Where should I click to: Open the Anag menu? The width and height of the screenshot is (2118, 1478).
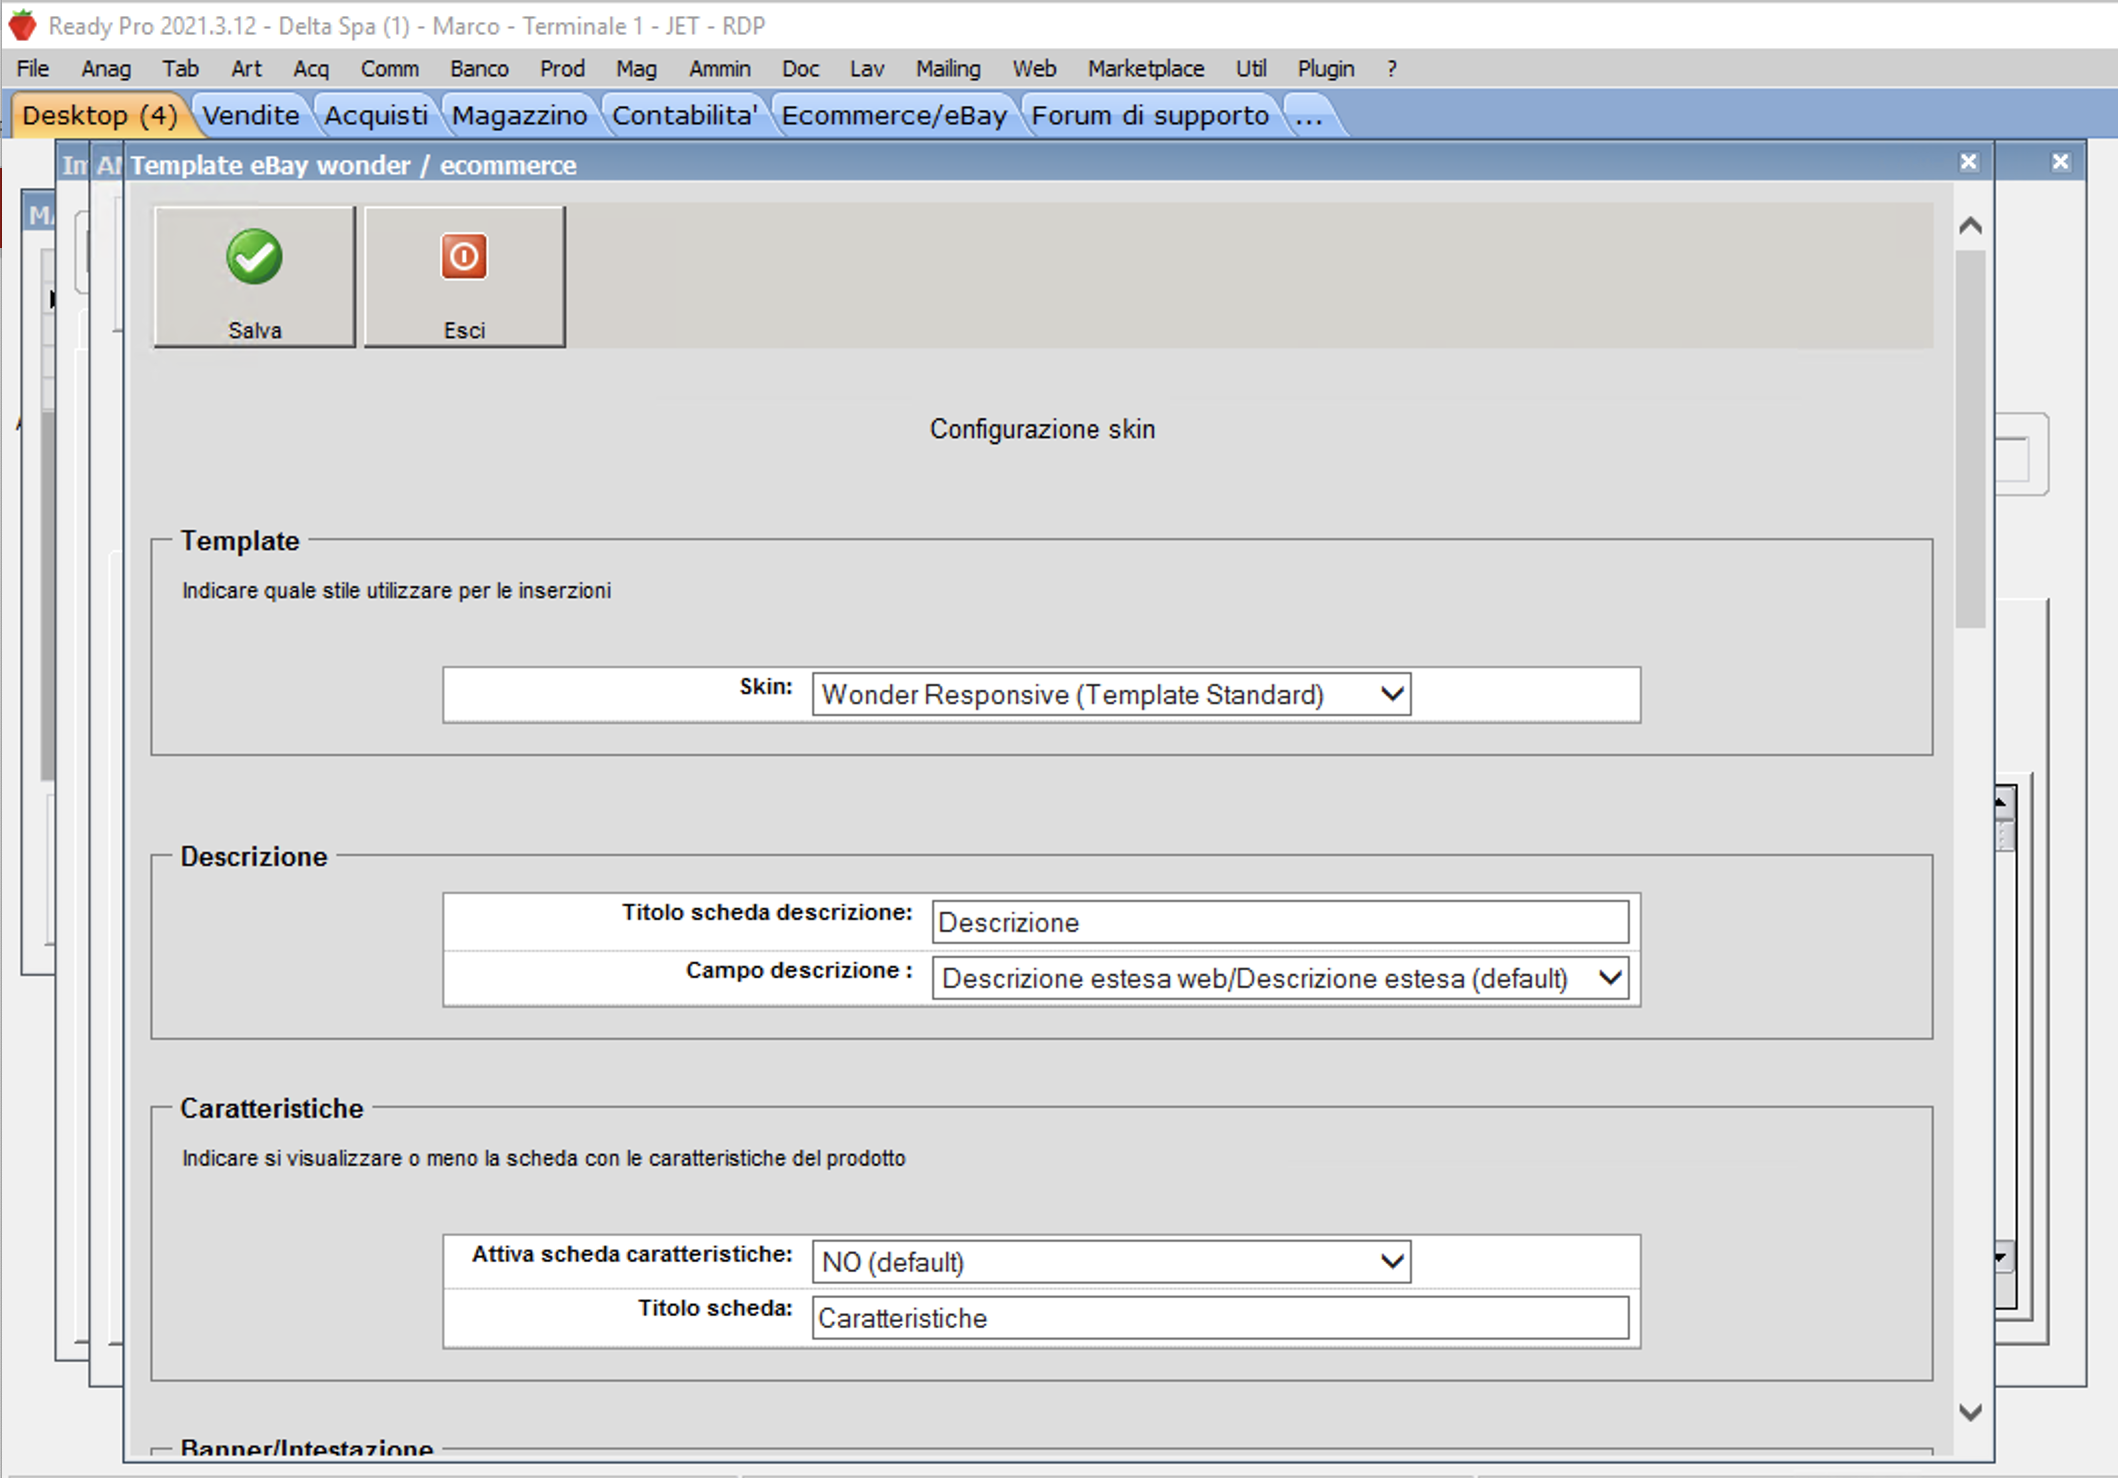(x=106, y=69)
